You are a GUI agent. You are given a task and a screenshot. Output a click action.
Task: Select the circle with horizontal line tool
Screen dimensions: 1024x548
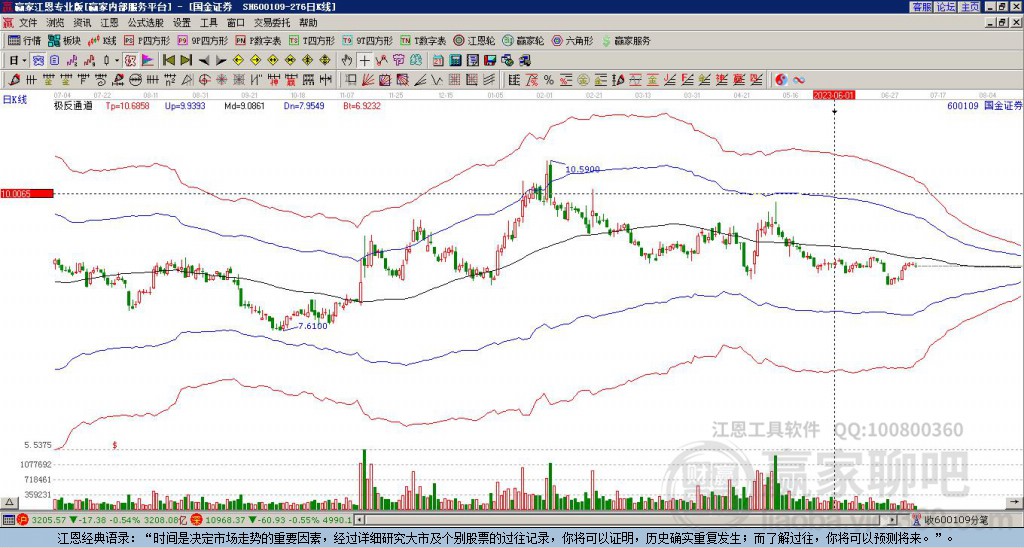135,80
